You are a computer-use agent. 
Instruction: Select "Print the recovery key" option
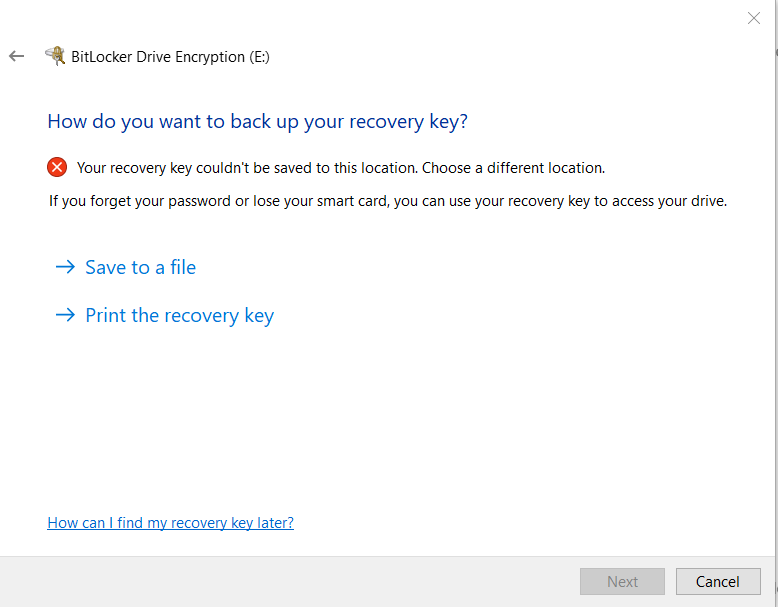pos(179,315)
